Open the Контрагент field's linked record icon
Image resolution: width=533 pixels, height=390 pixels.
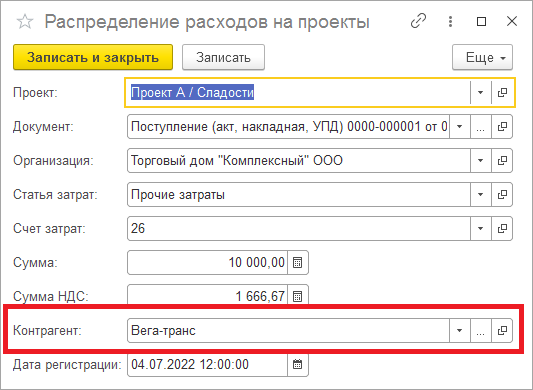502,330
